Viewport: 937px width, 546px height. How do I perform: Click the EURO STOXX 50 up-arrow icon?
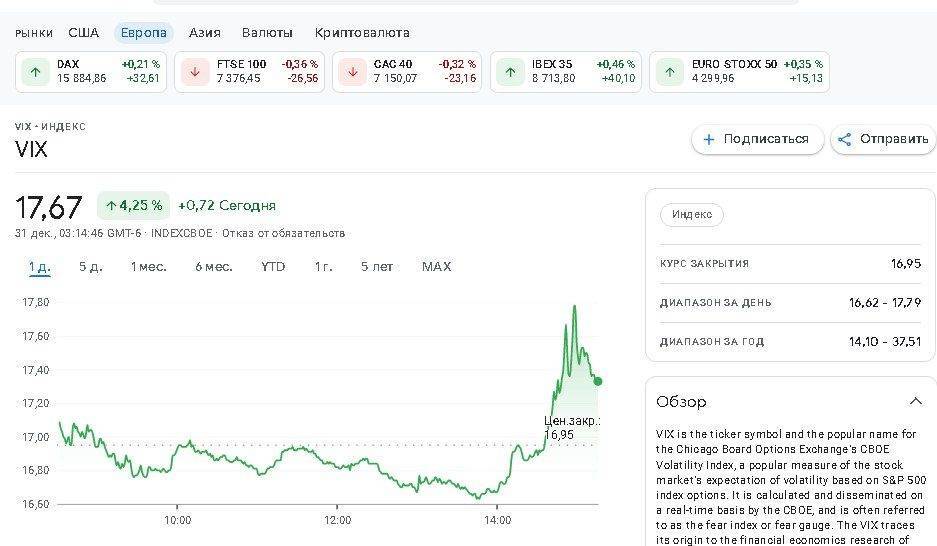pos(669,72)
